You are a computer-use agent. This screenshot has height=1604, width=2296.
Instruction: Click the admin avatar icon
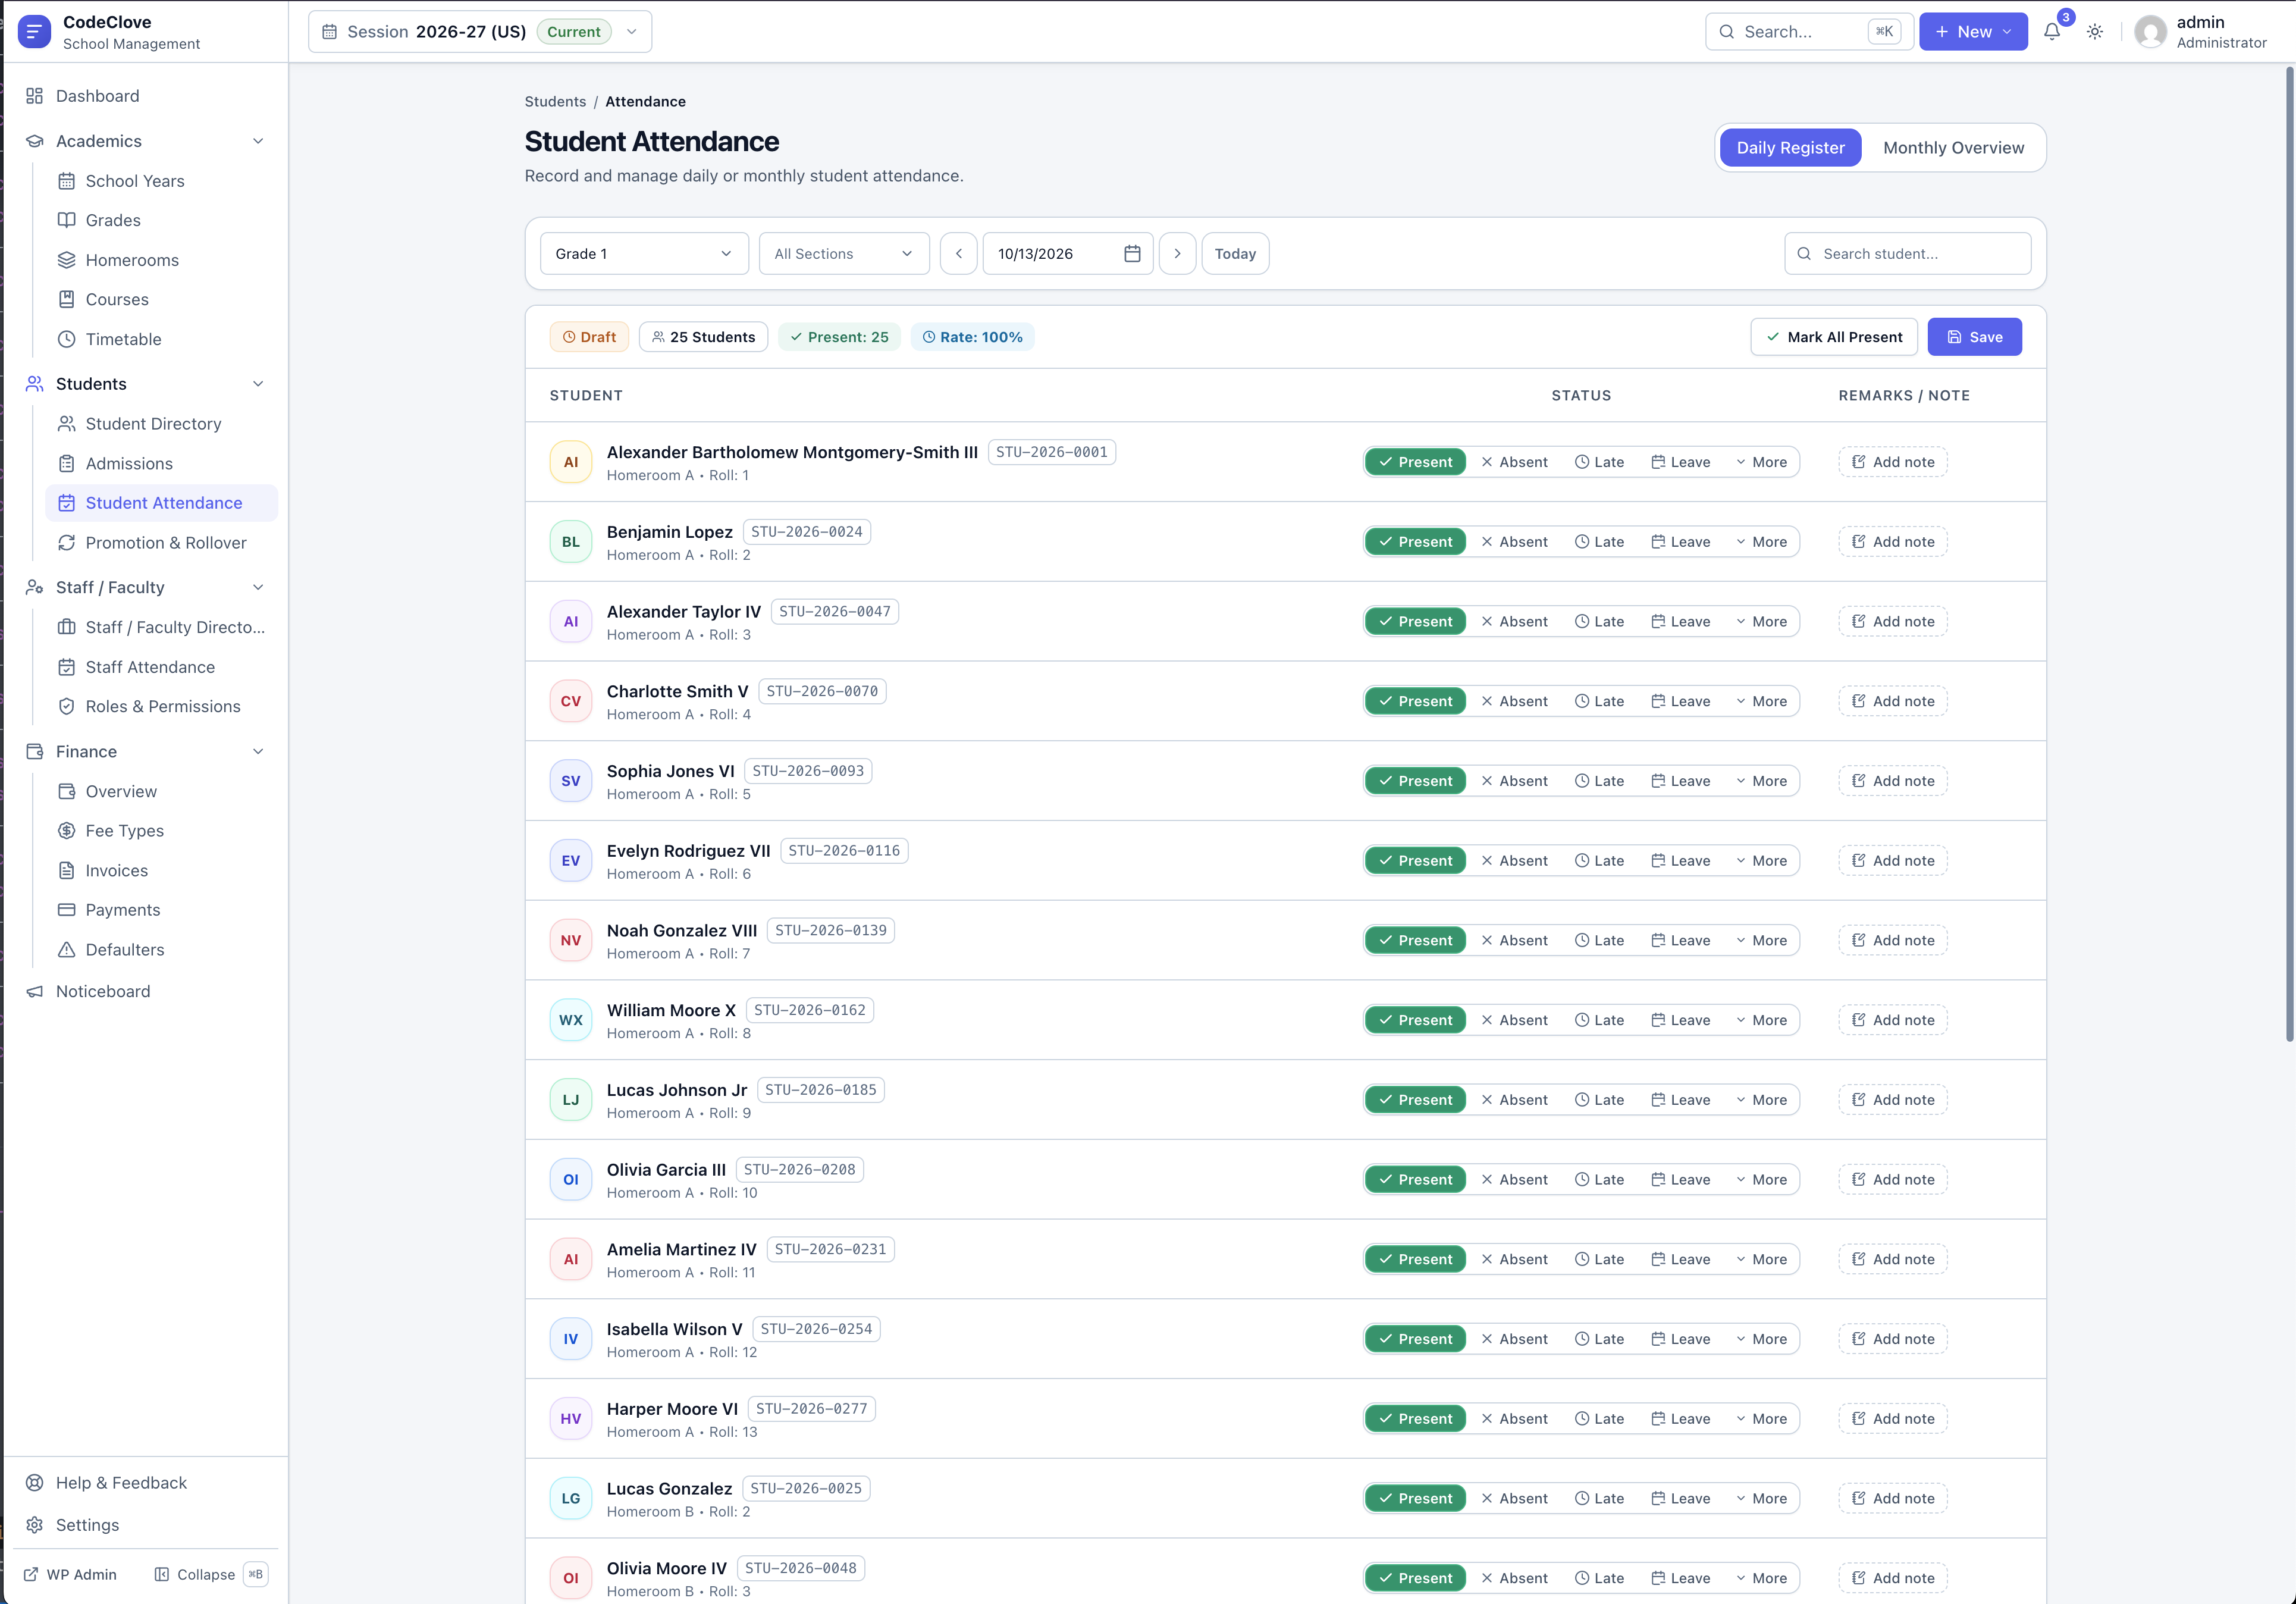tap(2151, 32)
